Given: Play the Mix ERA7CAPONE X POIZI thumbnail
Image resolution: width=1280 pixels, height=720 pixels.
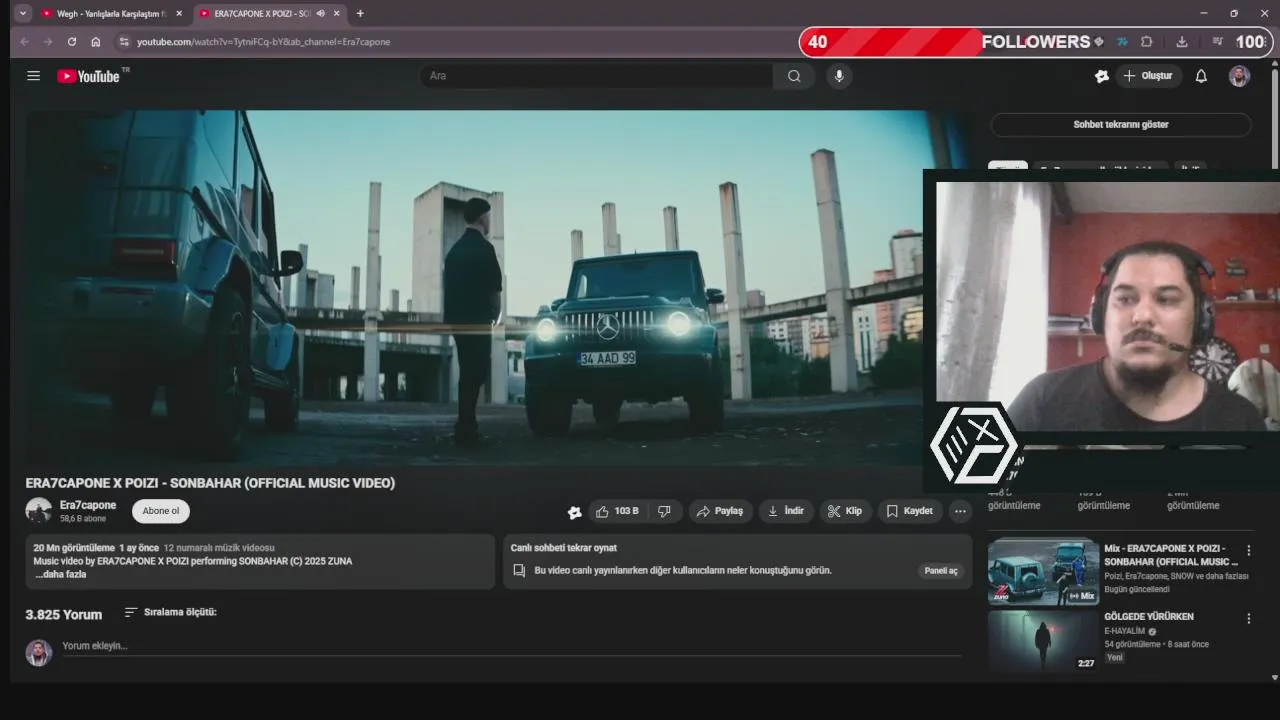Looking at the screenshot, I should tap(1043, 572).
